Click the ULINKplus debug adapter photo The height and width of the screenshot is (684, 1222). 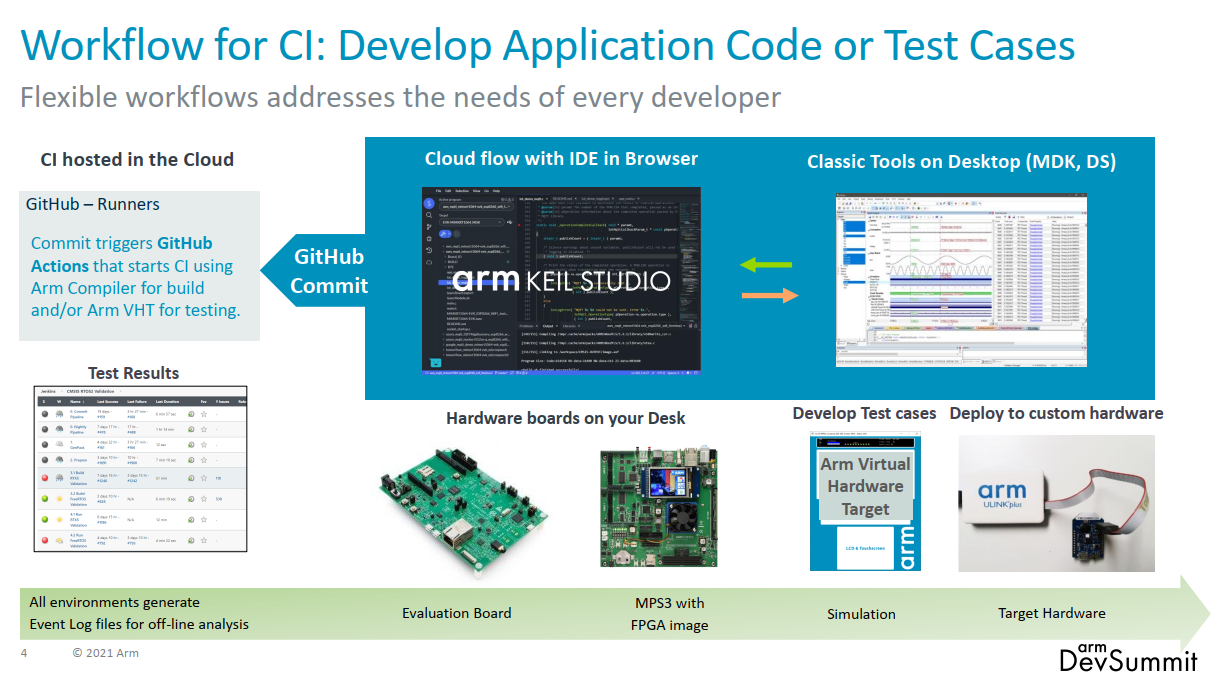click(x=1056, y=503)
